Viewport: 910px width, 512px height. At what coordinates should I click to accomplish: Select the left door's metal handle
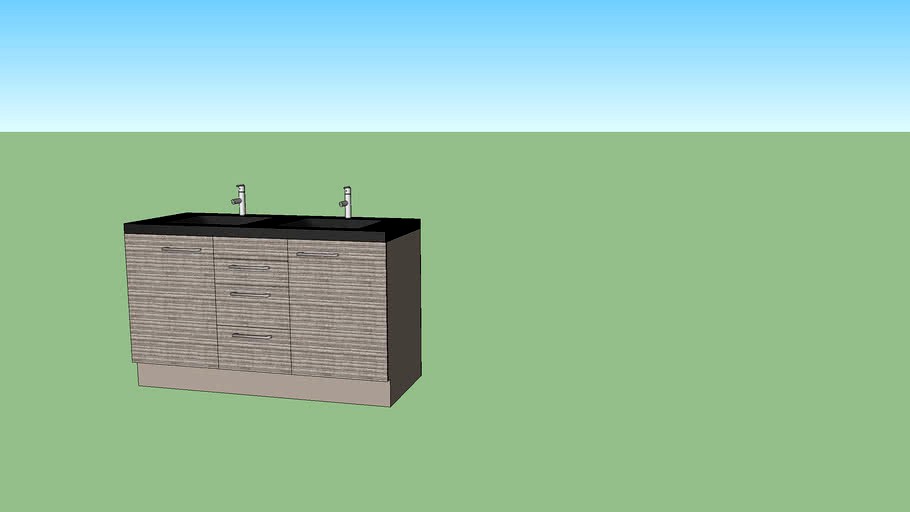click(181, 250)
